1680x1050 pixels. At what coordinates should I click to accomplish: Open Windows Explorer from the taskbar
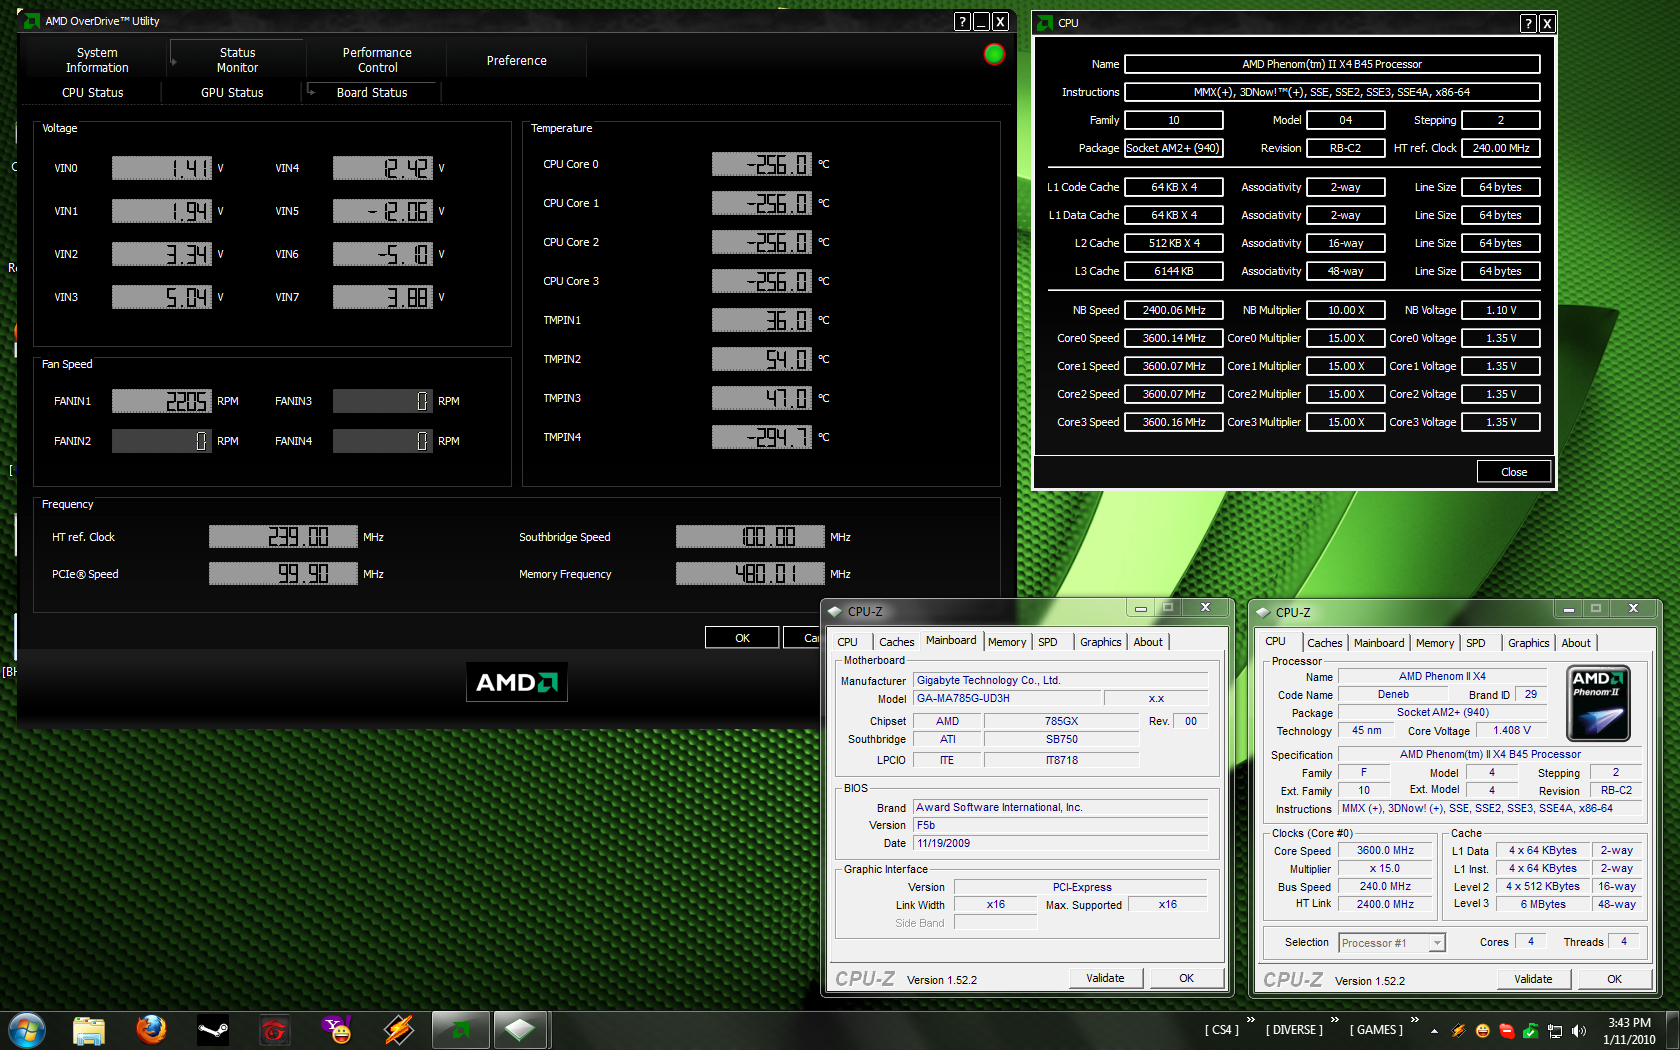click(89, 1030)
